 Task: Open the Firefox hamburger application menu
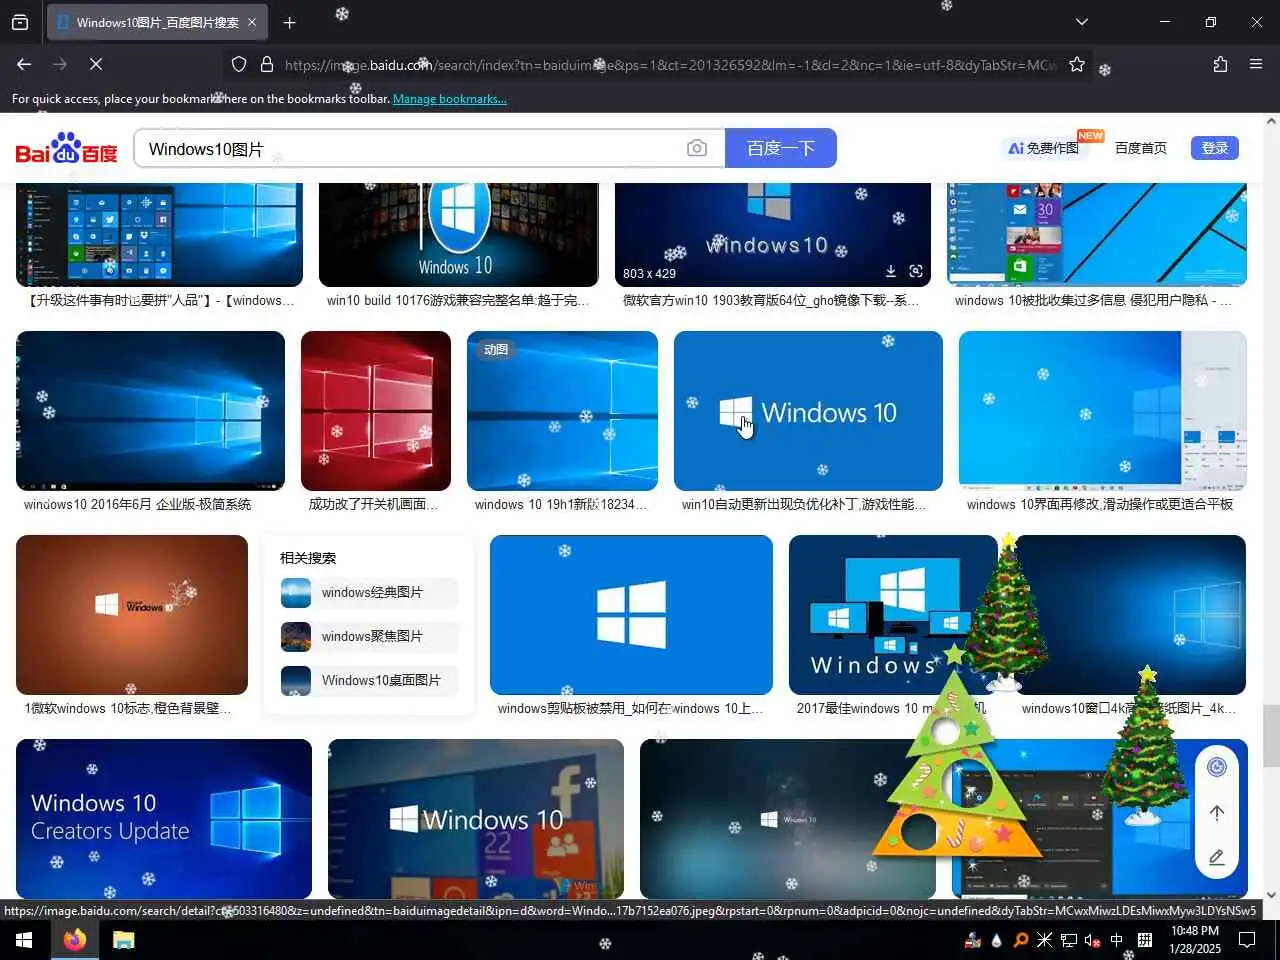[1256, 64]
